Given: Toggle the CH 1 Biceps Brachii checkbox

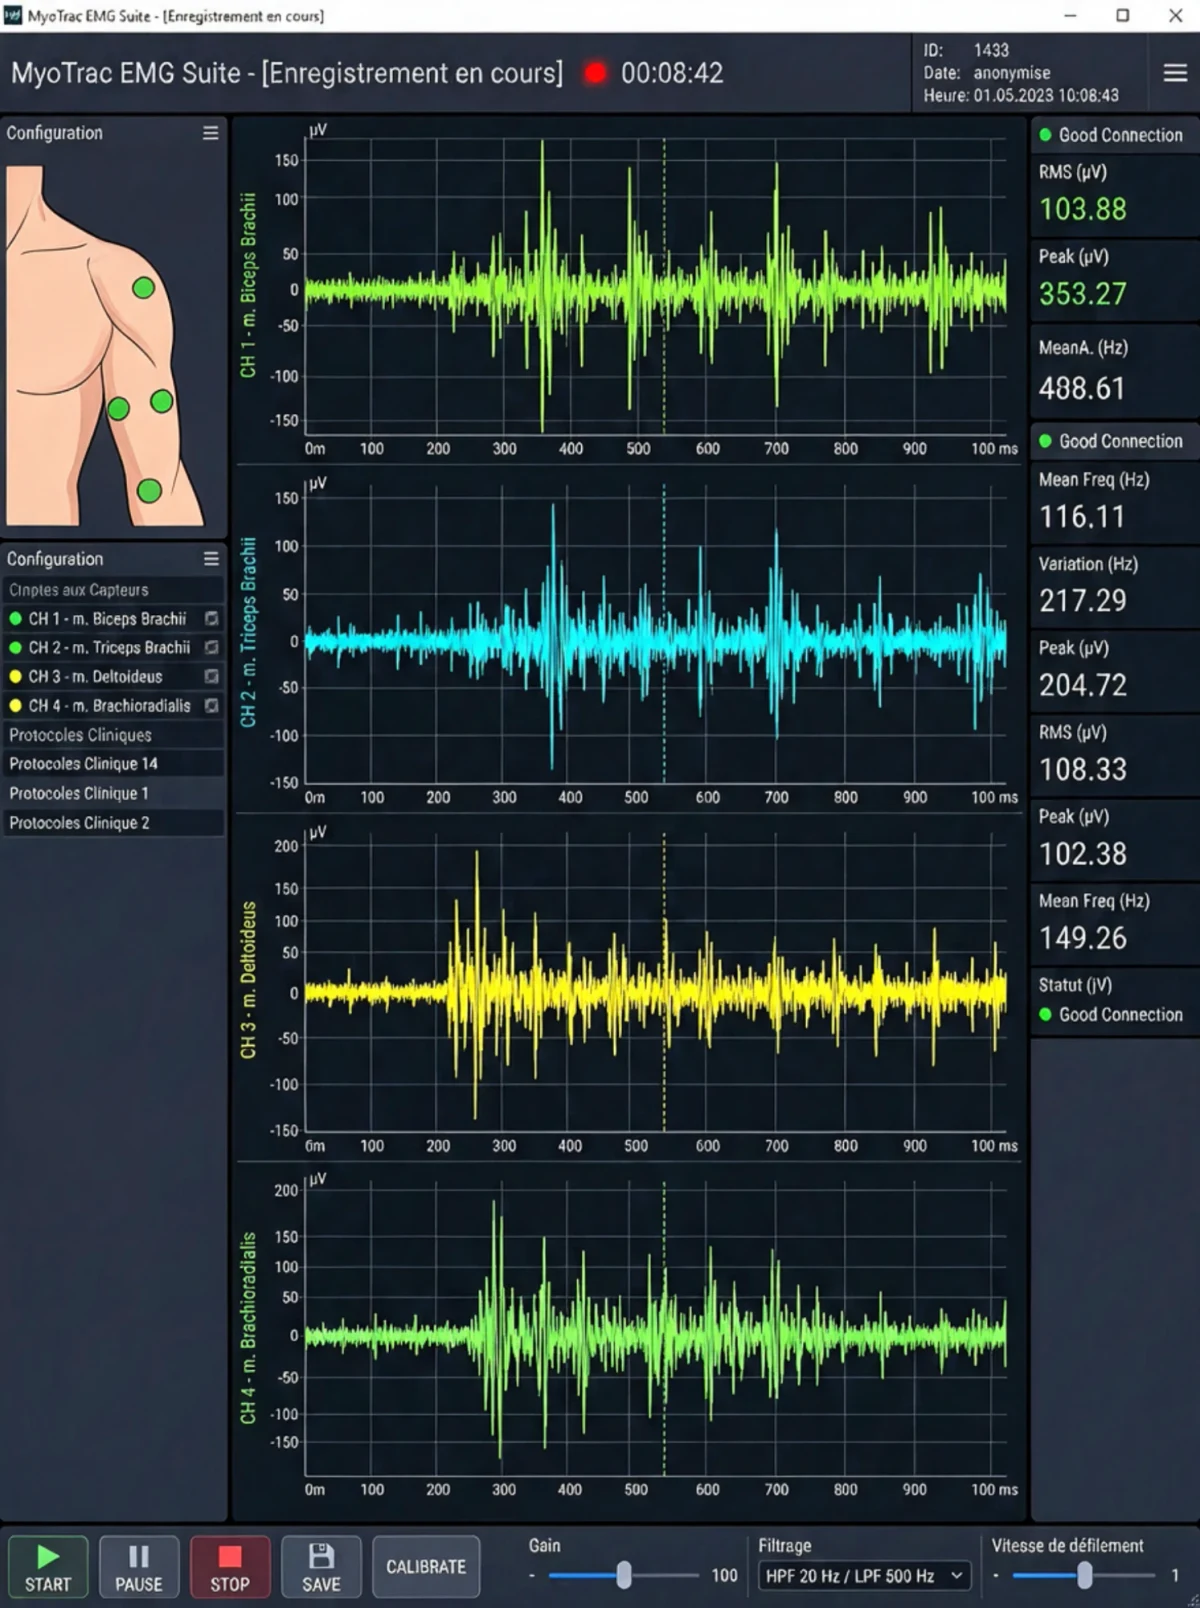Looking at the screenshot, I should click(x=212, y=619).
